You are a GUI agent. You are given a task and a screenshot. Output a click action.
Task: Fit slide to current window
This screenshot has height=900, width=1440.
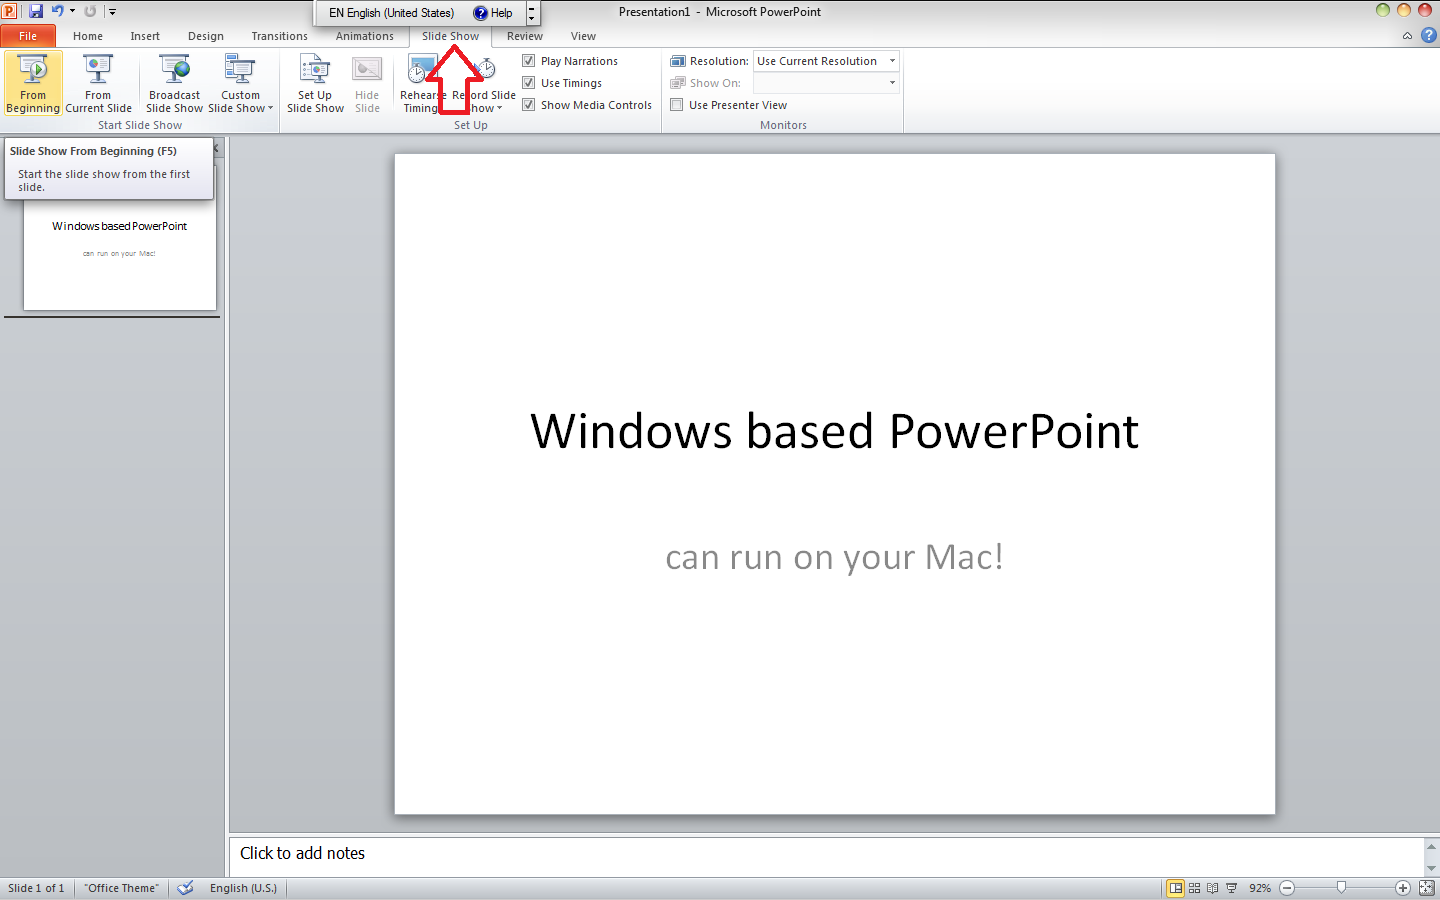click(1427, 888)
